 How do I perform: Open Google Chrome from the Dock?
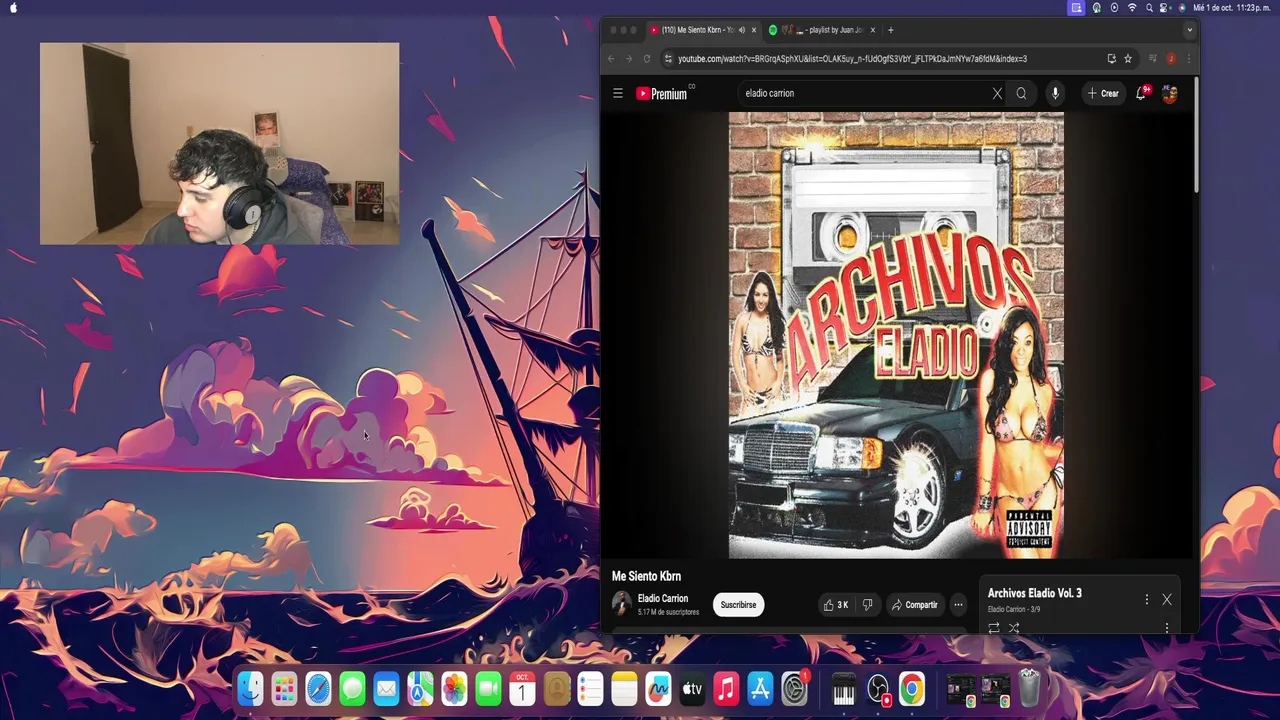[x=912, y=689]
